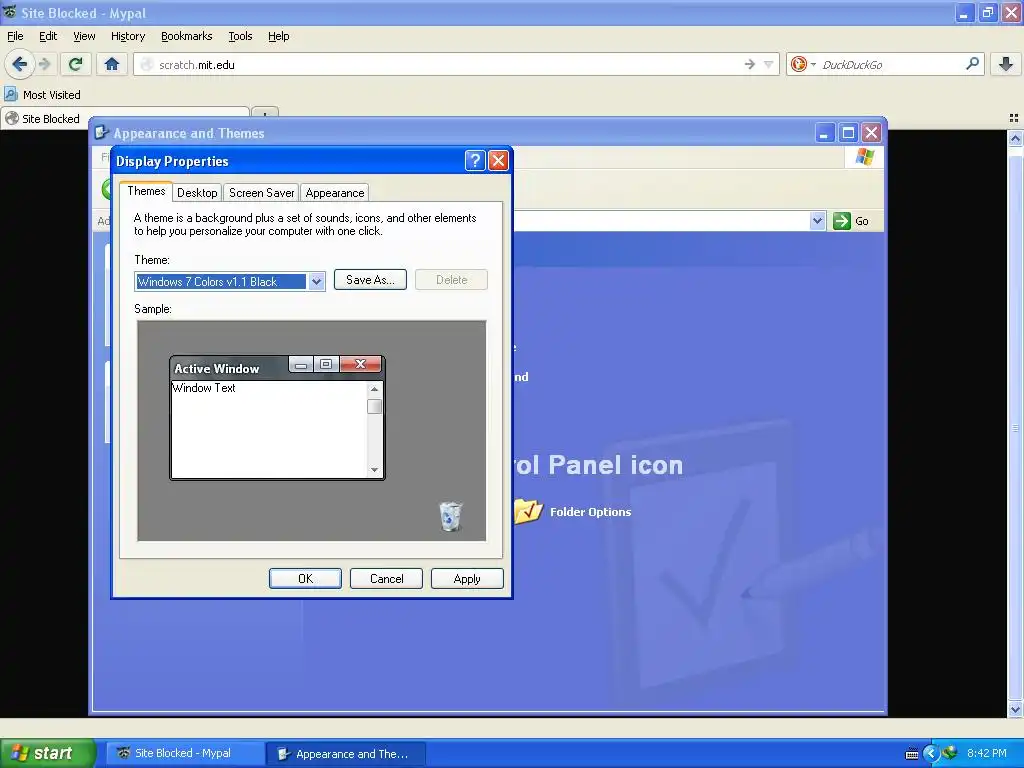Open the File menu in Mypal
This screenshot has height=768, width=1024.
[15, 36]
